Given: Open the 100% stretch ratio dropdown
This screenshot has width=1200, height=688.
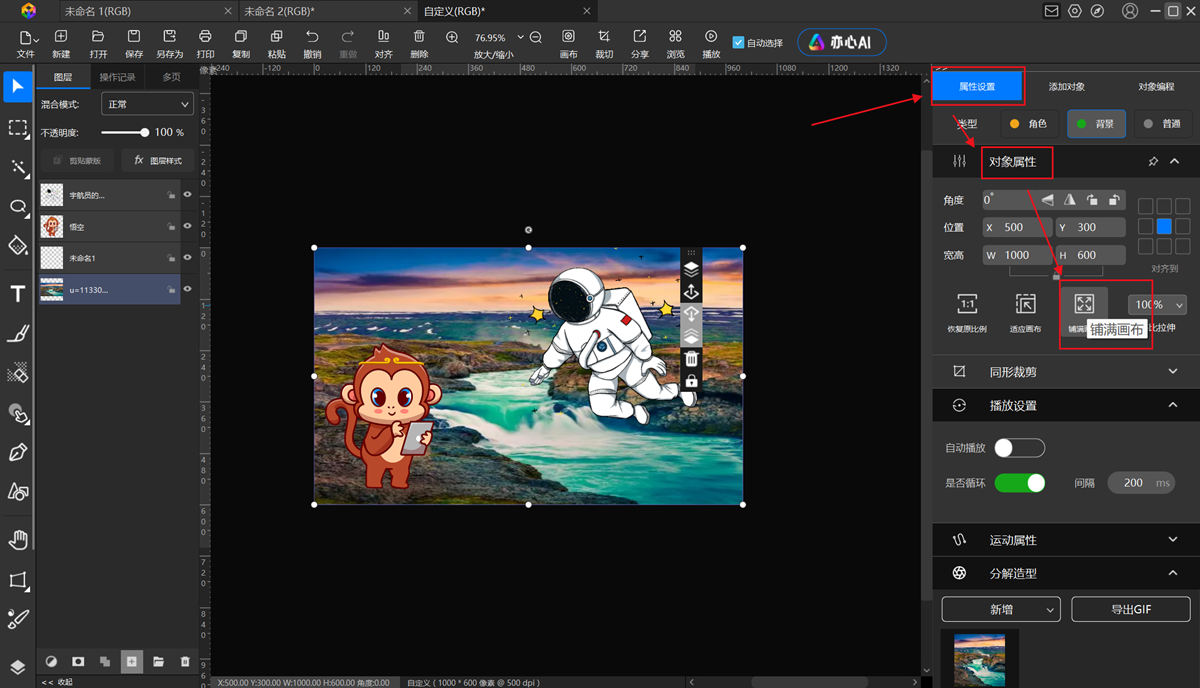Looking at the screenshot, I should (x=1157, y=305).
